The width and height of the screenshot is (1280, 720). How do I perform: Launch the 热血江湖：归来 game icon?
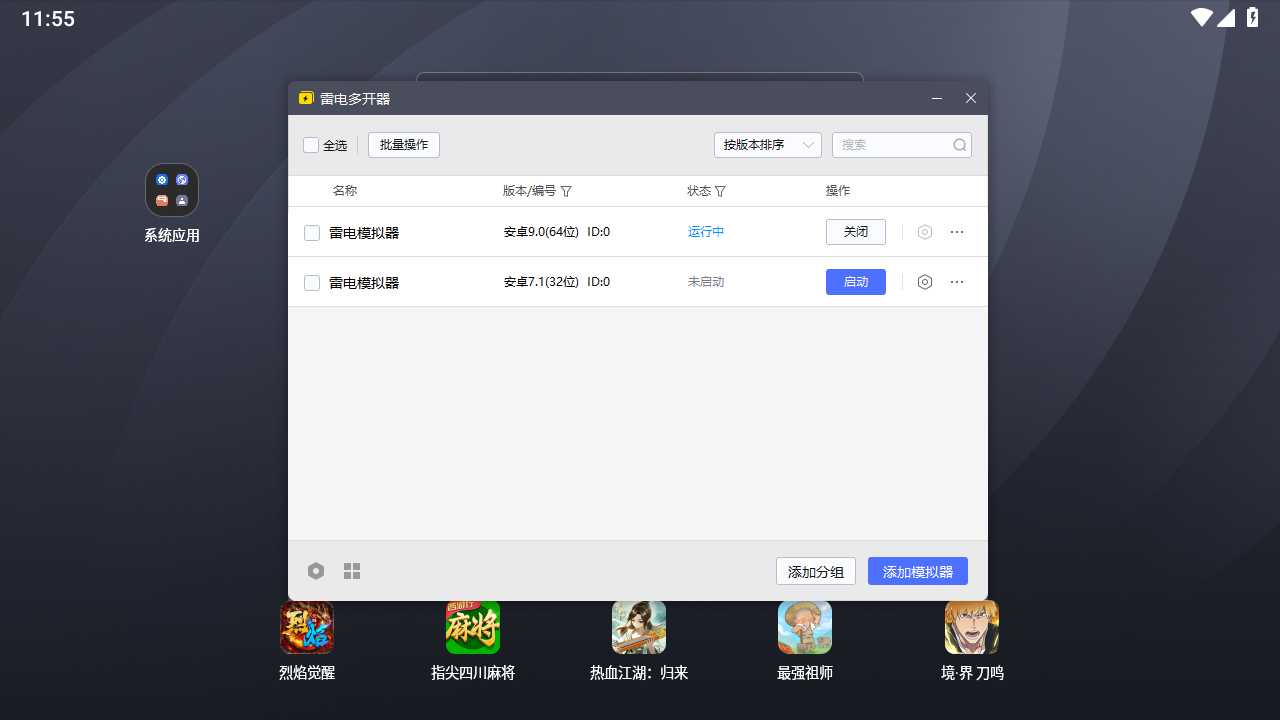click(639, 627)
